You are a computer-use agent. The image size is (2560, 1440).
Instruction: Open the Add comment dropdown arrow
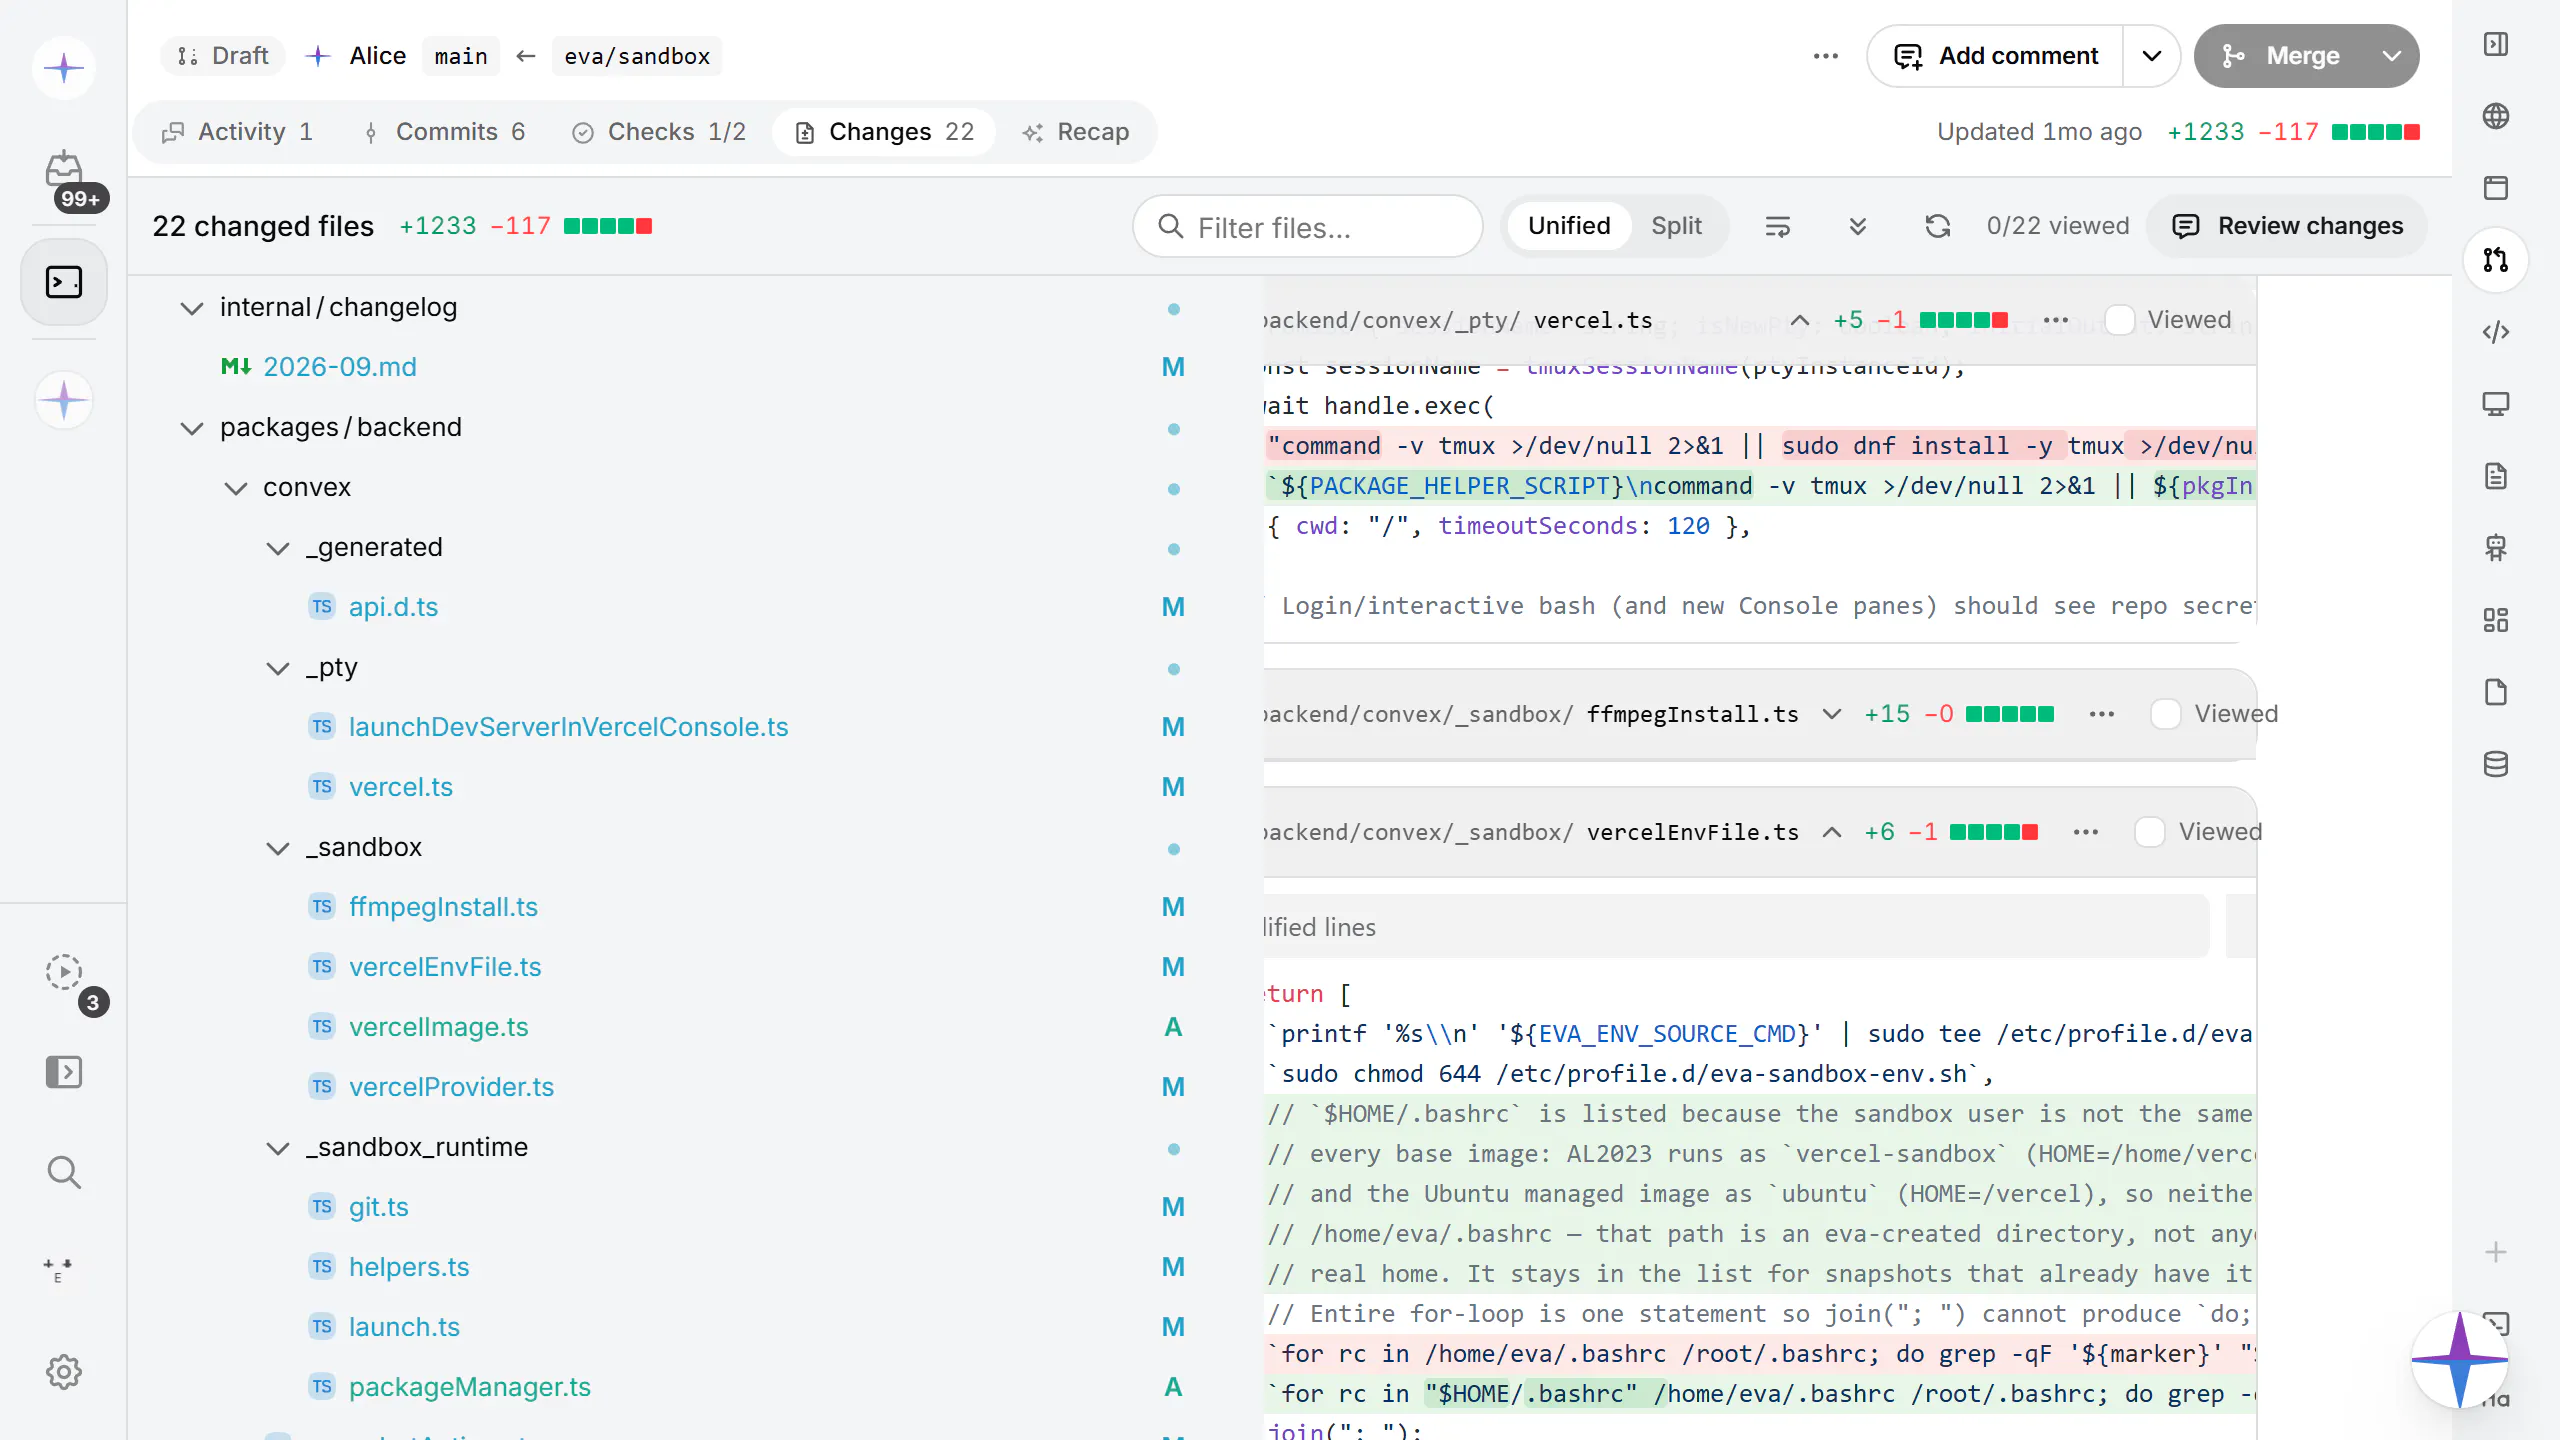[x=2152, y=56]
